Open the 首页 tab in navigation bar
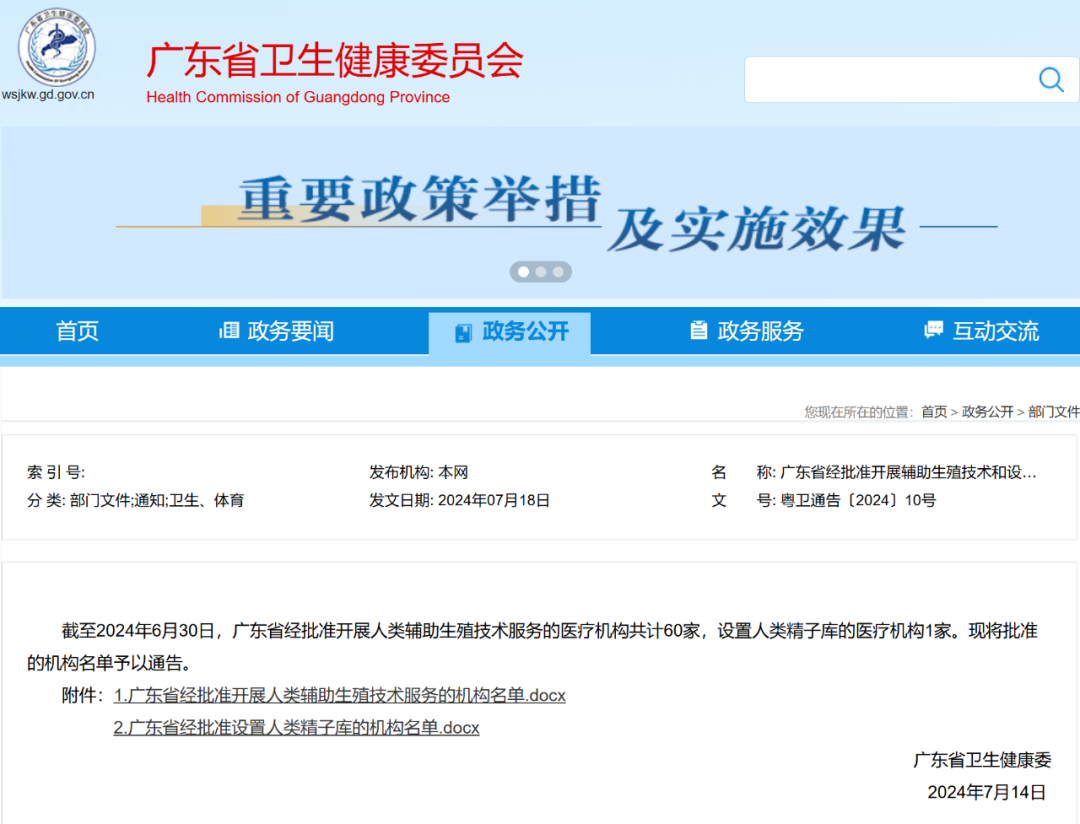The height and width of the screenshot is (824, 1080). pyautogui.click(x=77, y=331)
